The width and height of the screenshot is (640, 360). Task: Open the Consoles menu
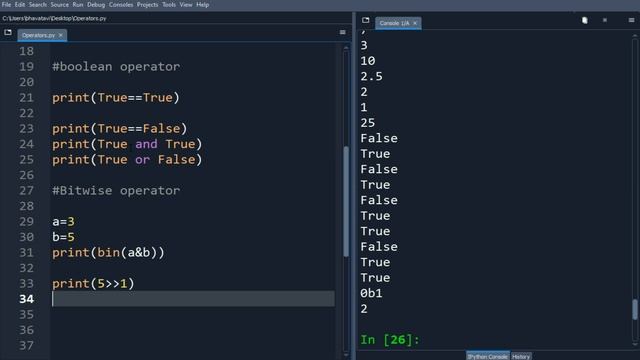coord(121,4)
